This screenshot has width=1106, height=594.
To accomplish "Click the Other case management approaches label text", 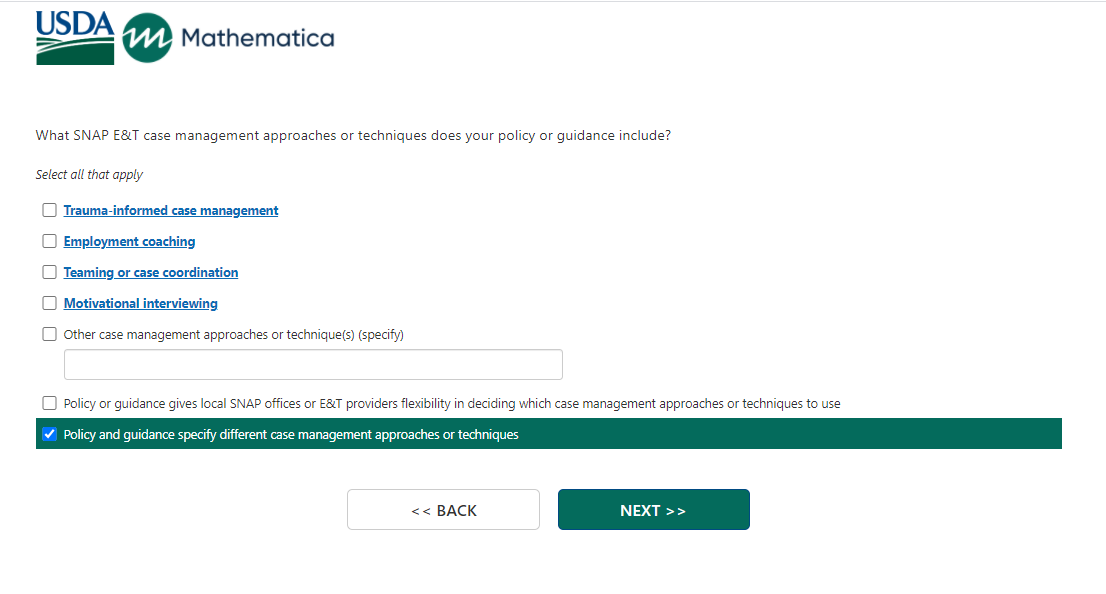I will 233,334.
